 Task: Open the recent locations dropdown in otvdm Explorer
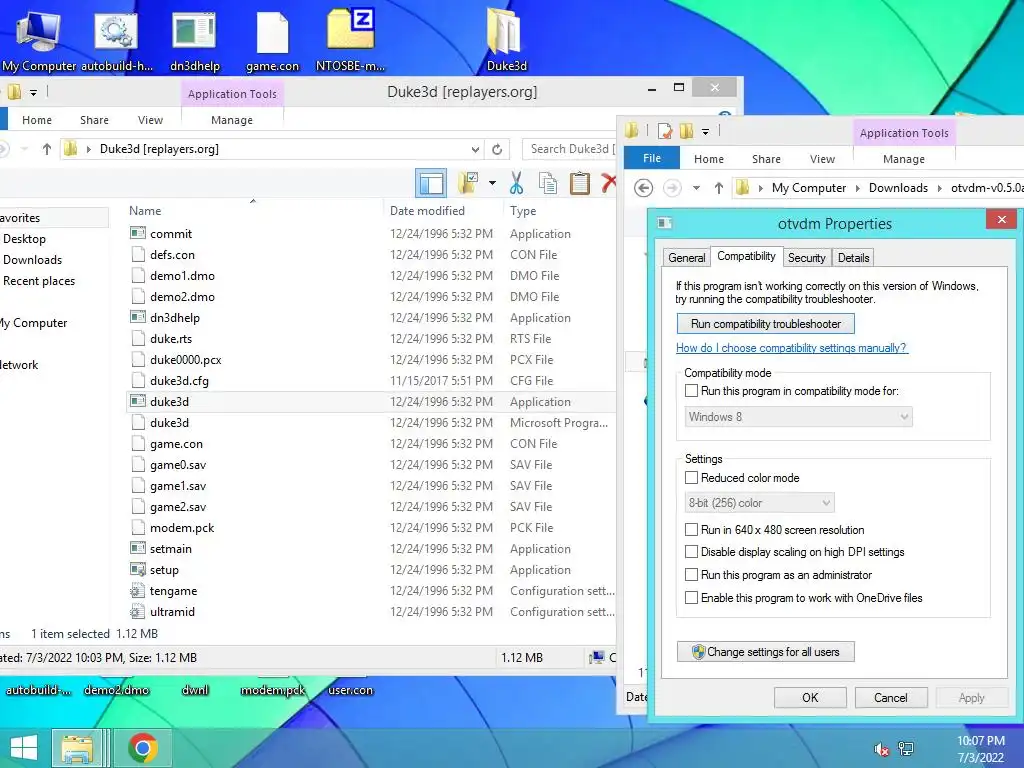pos(696,188)
